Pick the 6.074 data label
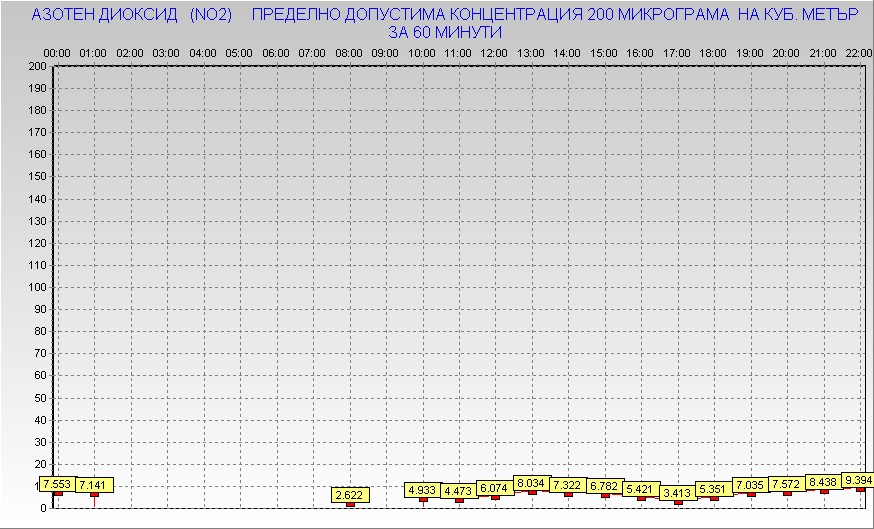The image size is (874, 529). pyautogui.click(x=495, y=488)
